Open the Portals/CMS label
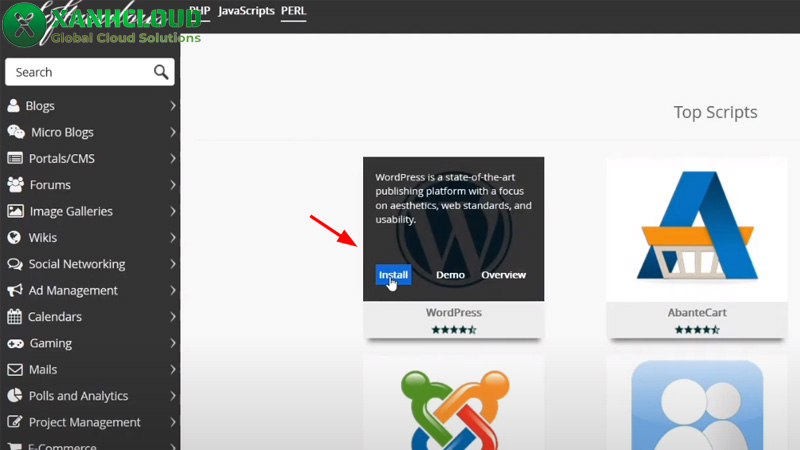800x450 pixels. click(62, 158)
